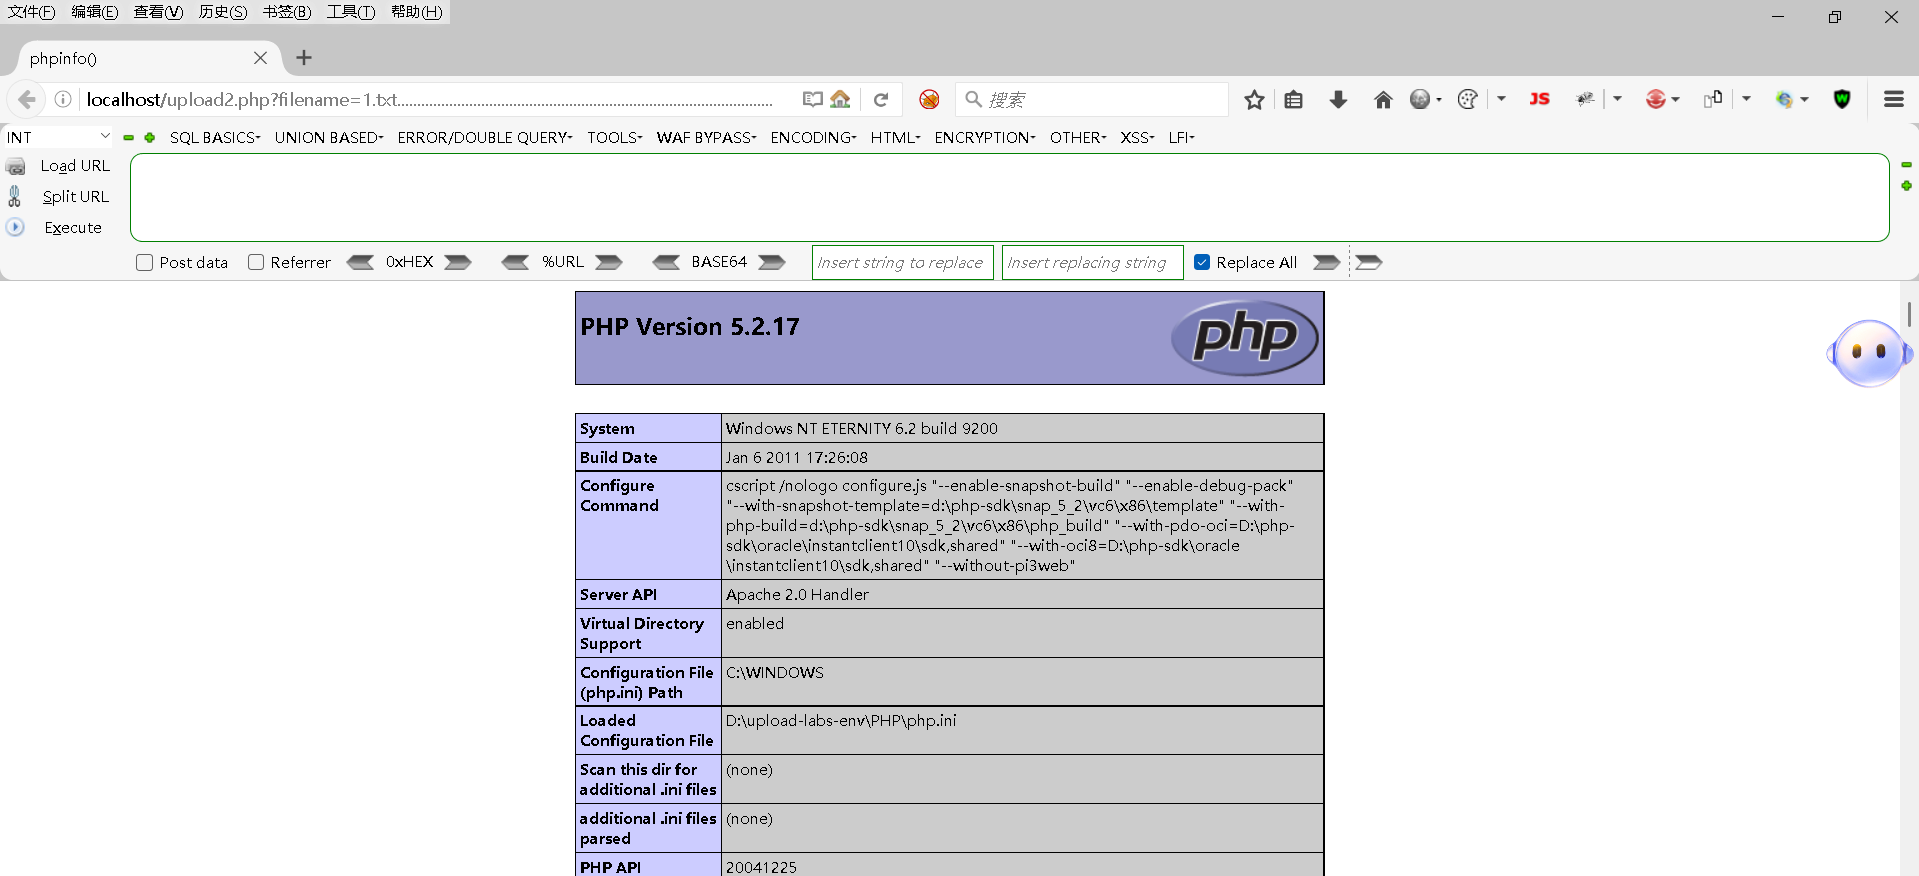Screen dimensions: 1919x876
Task: Enable the Referrer checkbox
Action: (256, 262)
